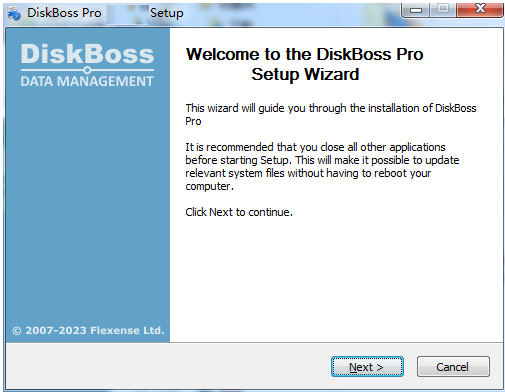The width and height of the screenshot is (505, 392).
Task: Close the setup wizard window
Action: tap(480, 9)
